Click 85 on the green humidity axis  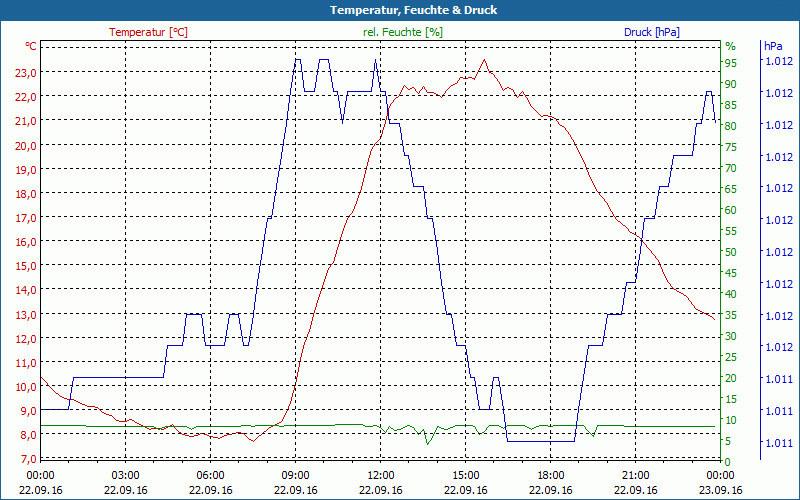pos(731,105)
